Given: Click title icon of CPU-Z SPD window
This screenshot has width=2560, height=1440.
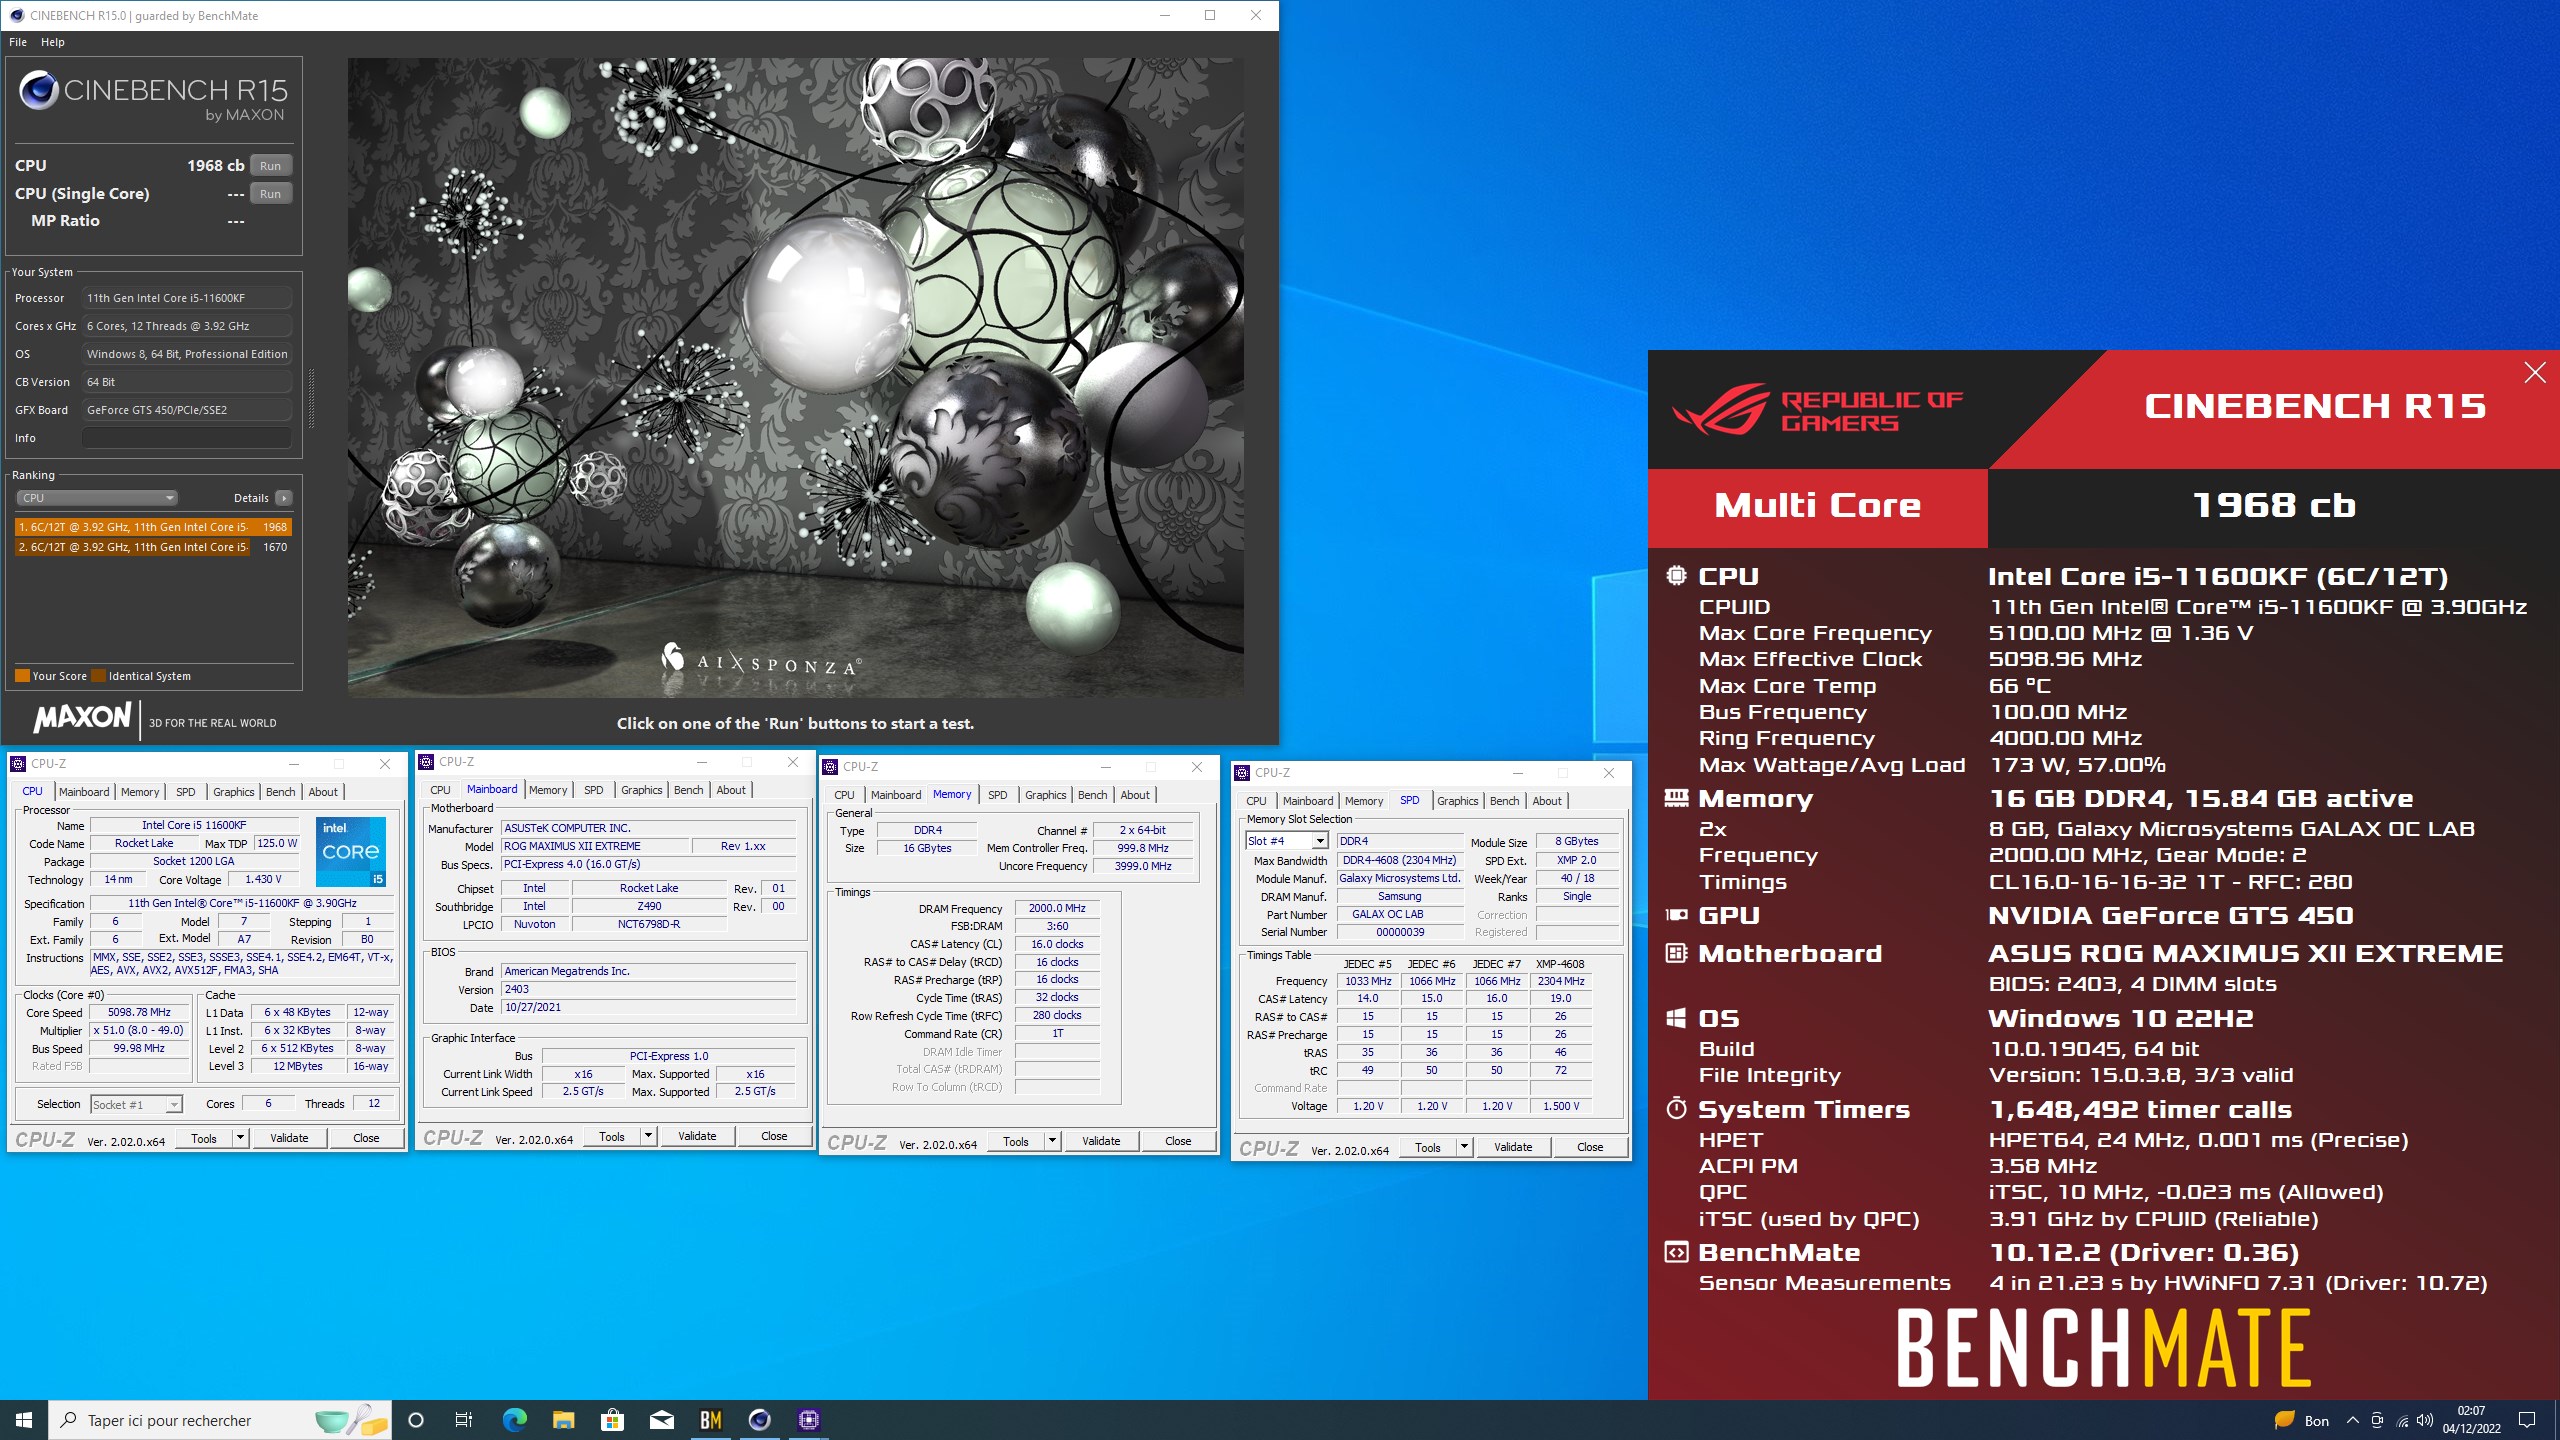Looking at the screenshot, I should tap(1242, 772).
